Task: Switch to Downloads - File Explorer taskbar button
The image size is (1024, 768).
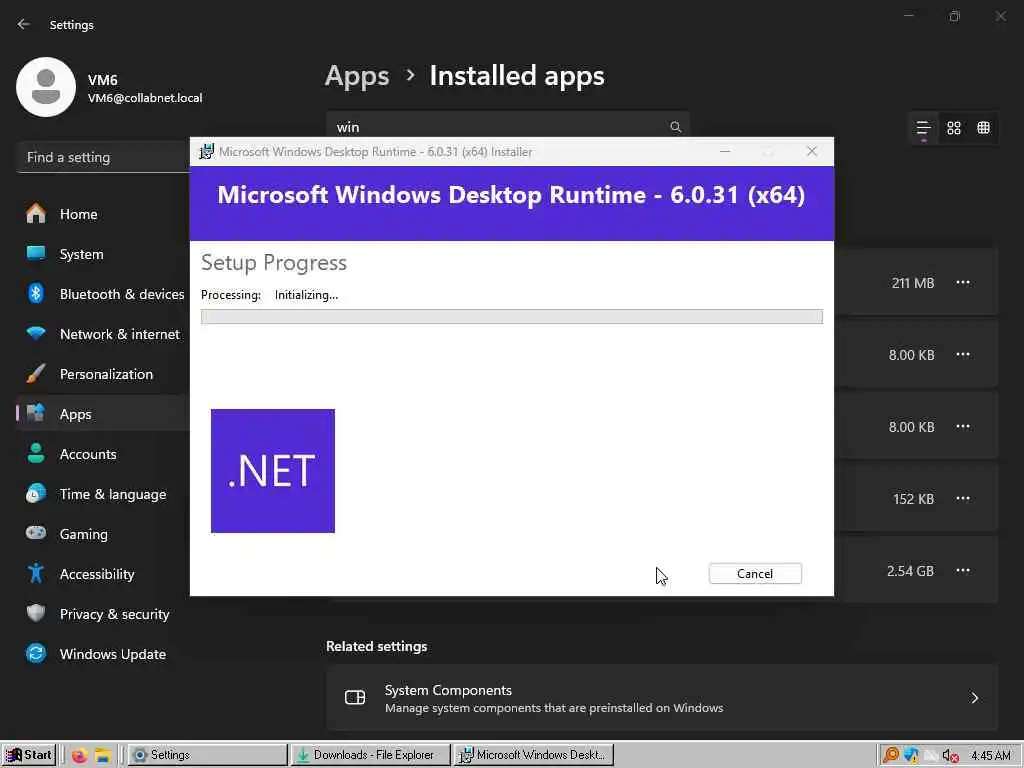Action: tap(370, 755)
